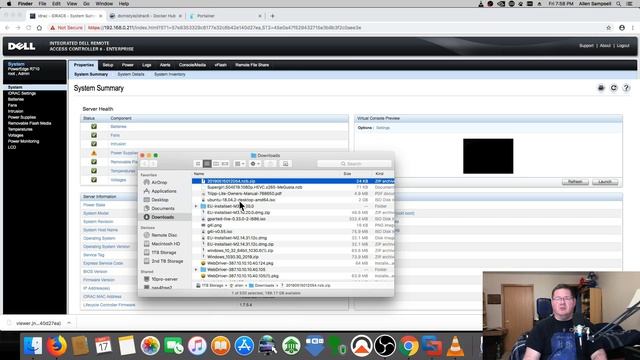Open Power Supplies in left navigation
Screen dimensions: 640x360
(x=22, y=117)
